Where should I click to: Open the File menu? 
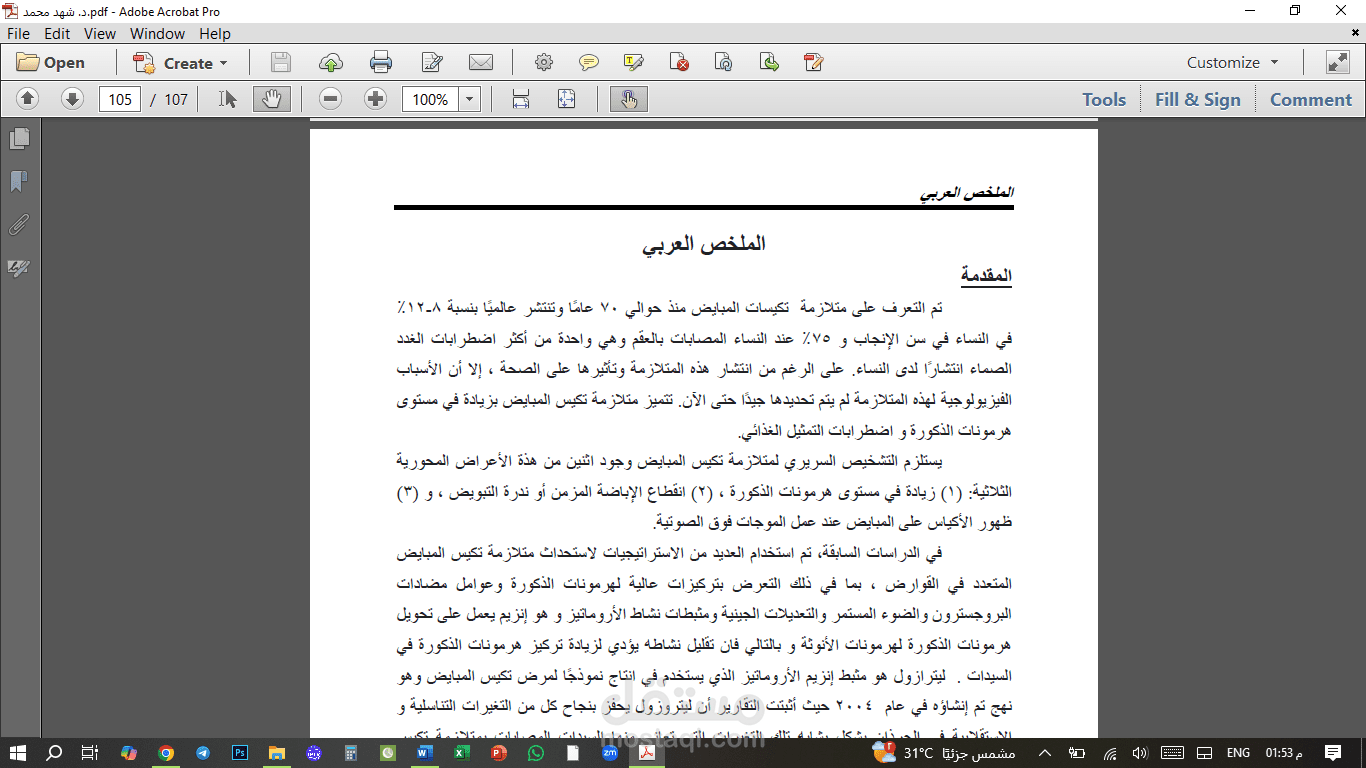(x=18, y=33)
